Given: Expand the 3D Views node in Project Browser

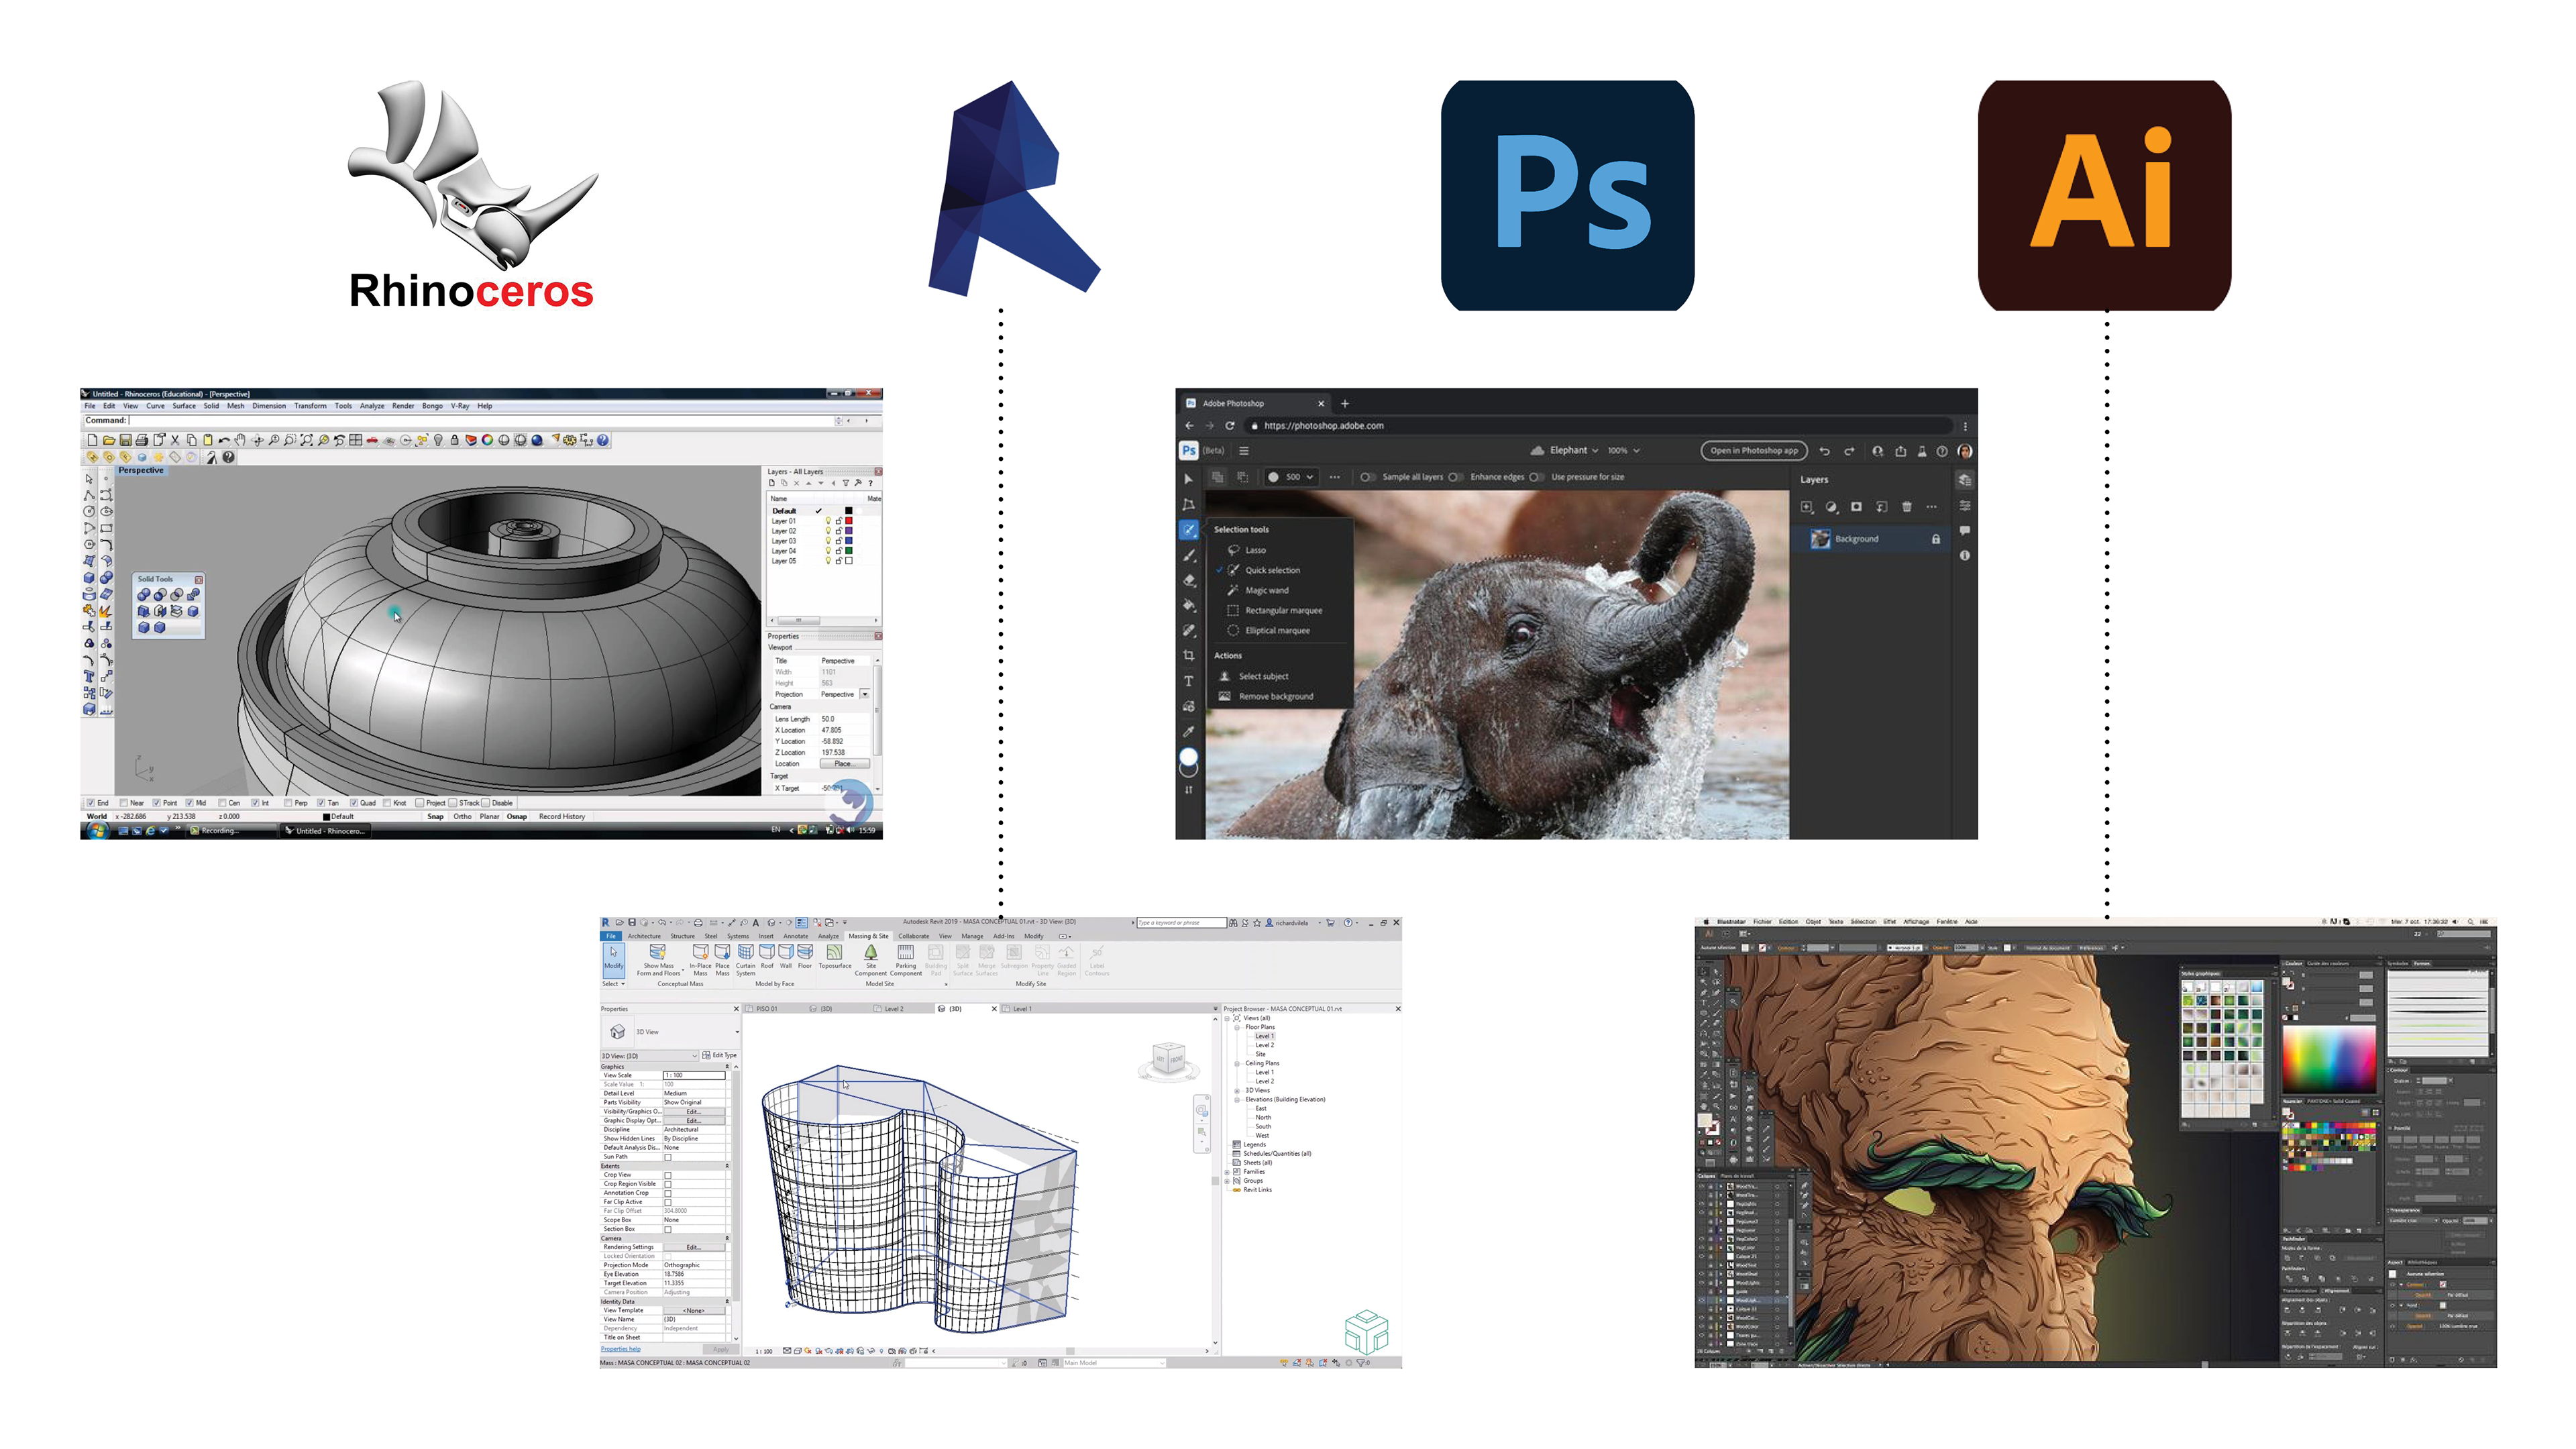Looking at the screenshot, I should click(x=1237, y=1091).
